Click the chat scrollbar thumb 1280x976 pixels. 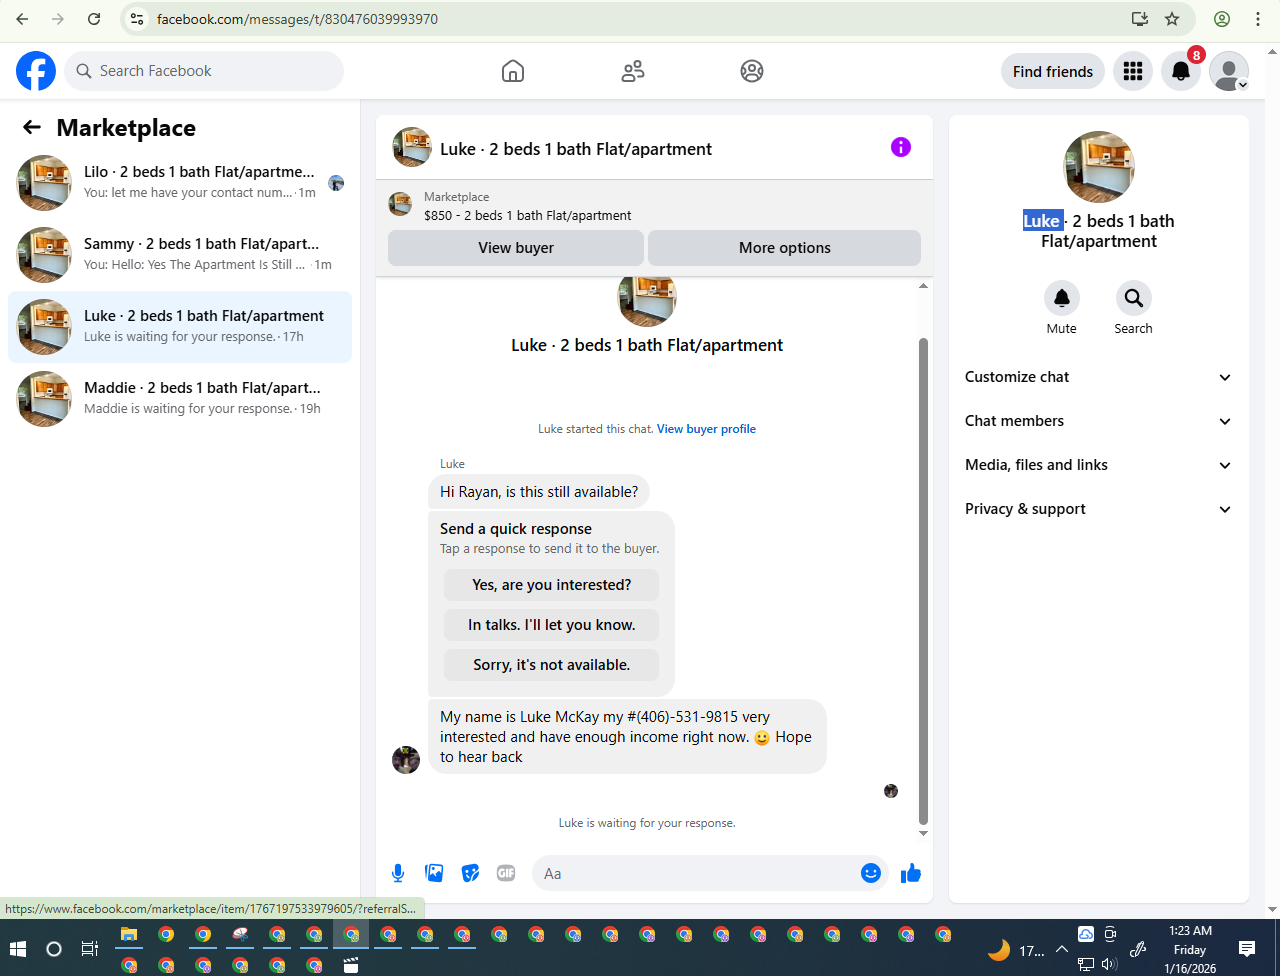click(923, 580)
